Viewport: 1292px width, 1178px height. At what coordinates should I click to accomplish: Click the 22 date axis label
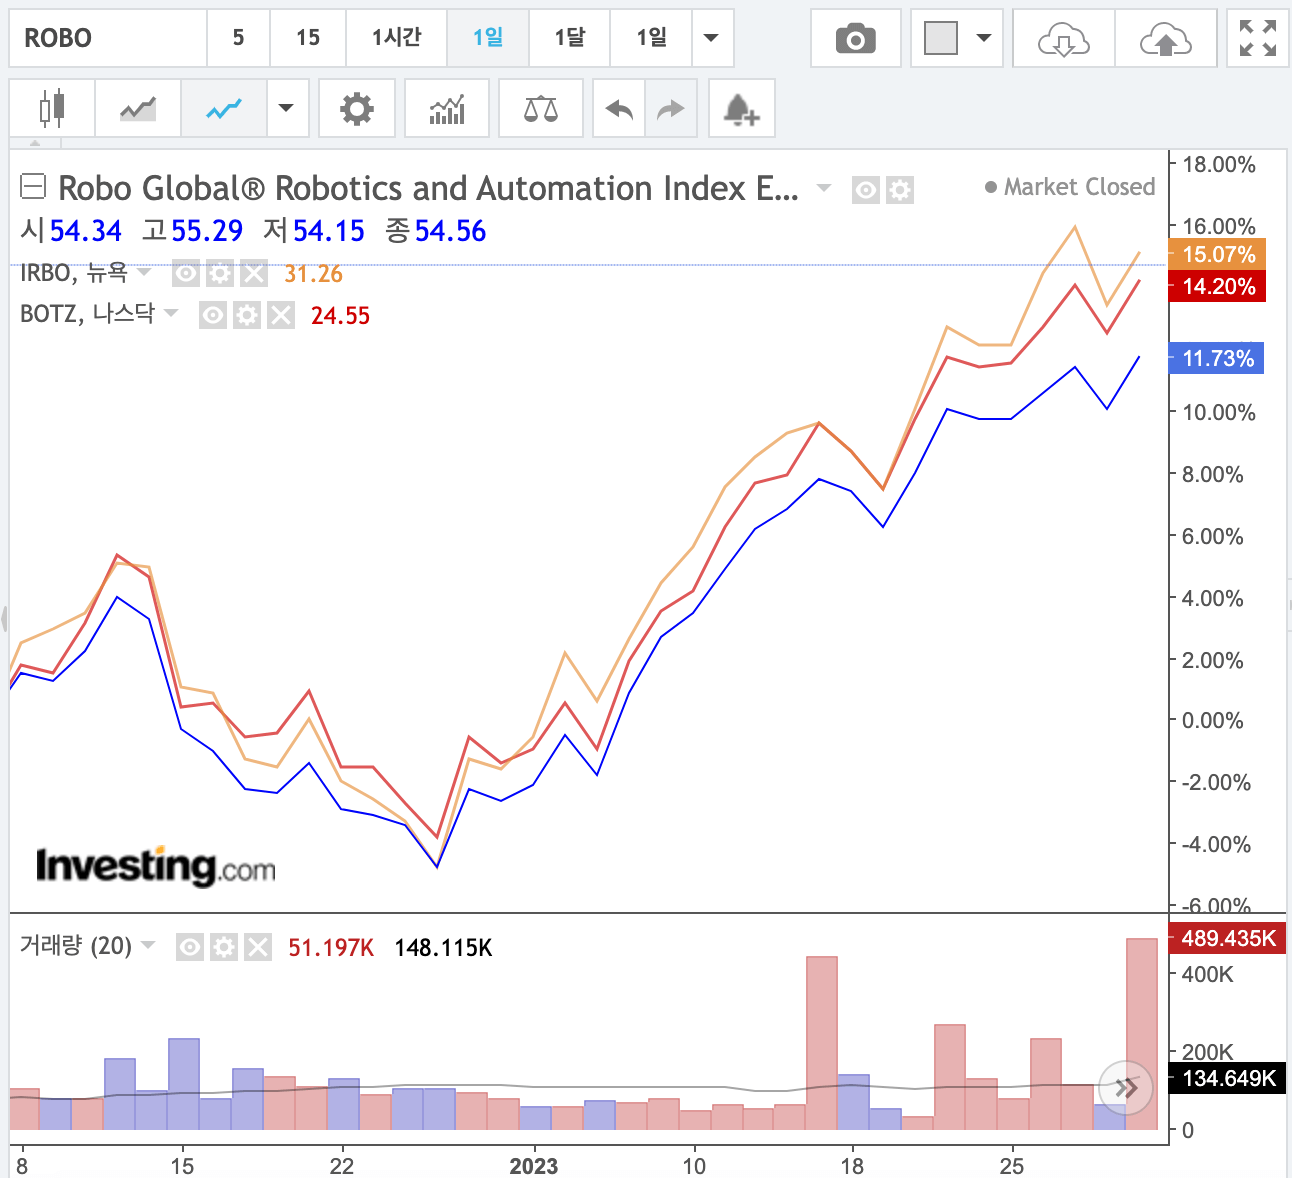[x=342, y=1166]
